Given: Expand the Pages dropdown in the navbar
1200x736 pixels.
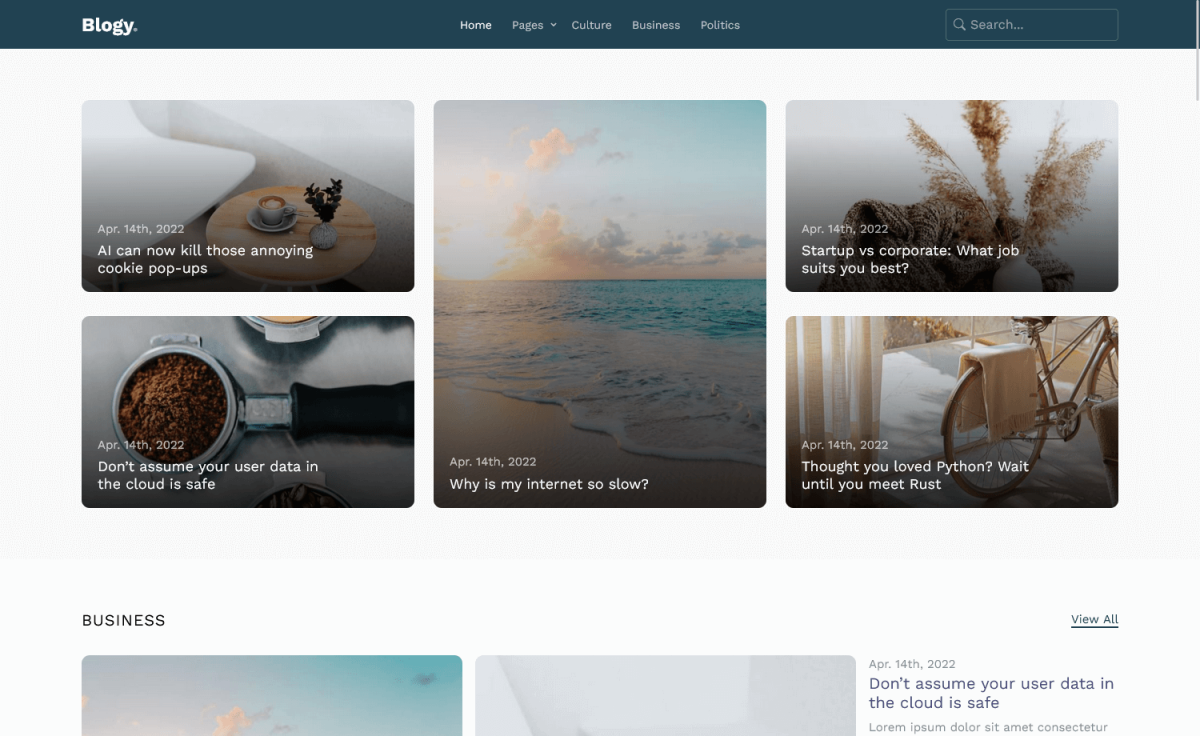Looking at the screenshot, I should point(533,24).
